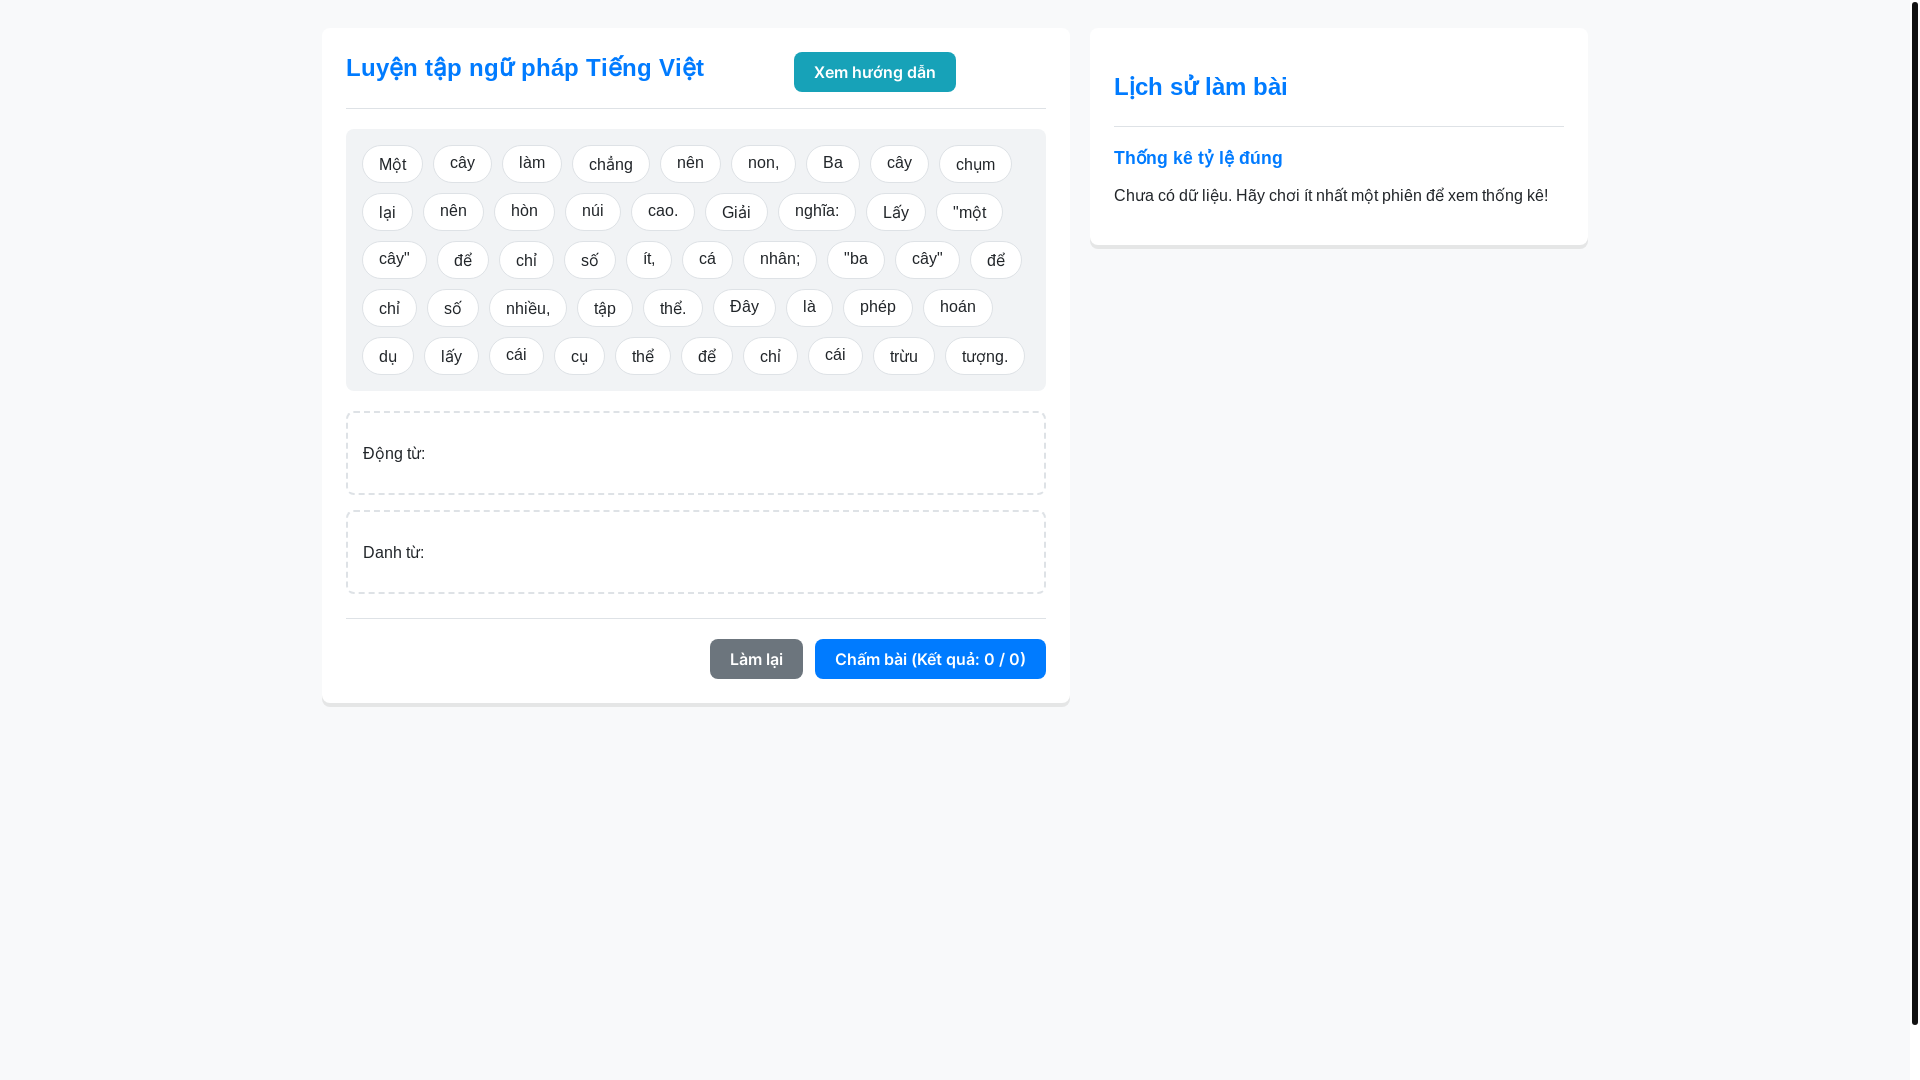
Task: Select the word chip 'cá'
Action: click(x=707, y=260)
